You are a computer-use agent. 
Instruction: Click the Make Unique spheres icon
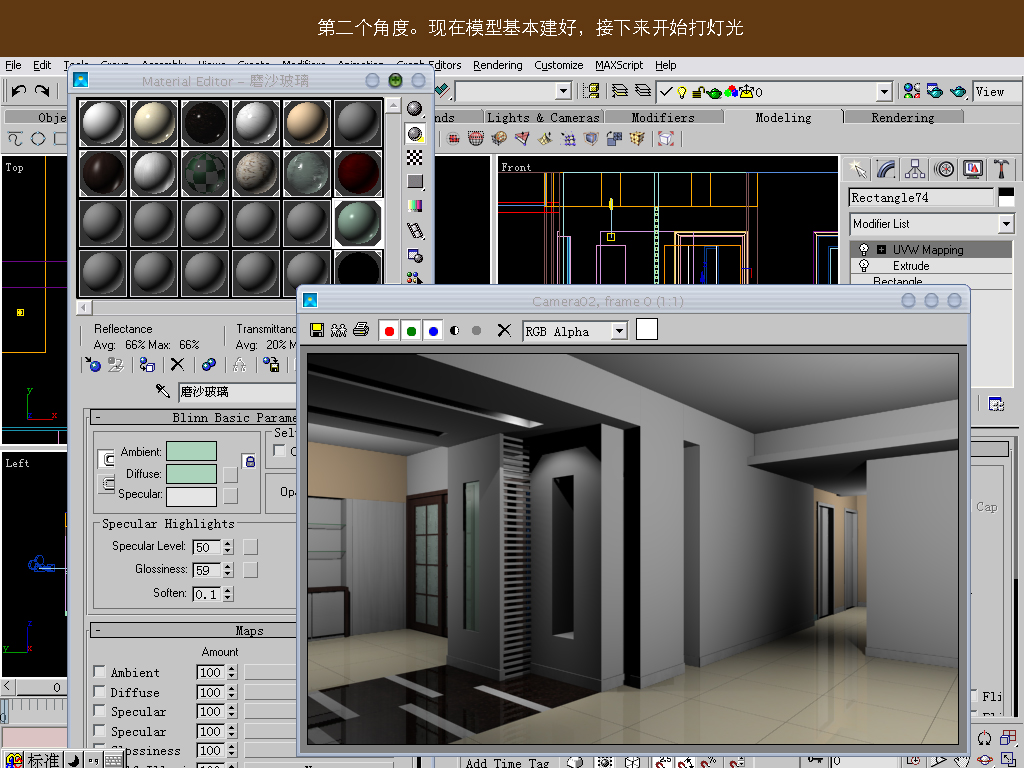[x=209, y=364]
